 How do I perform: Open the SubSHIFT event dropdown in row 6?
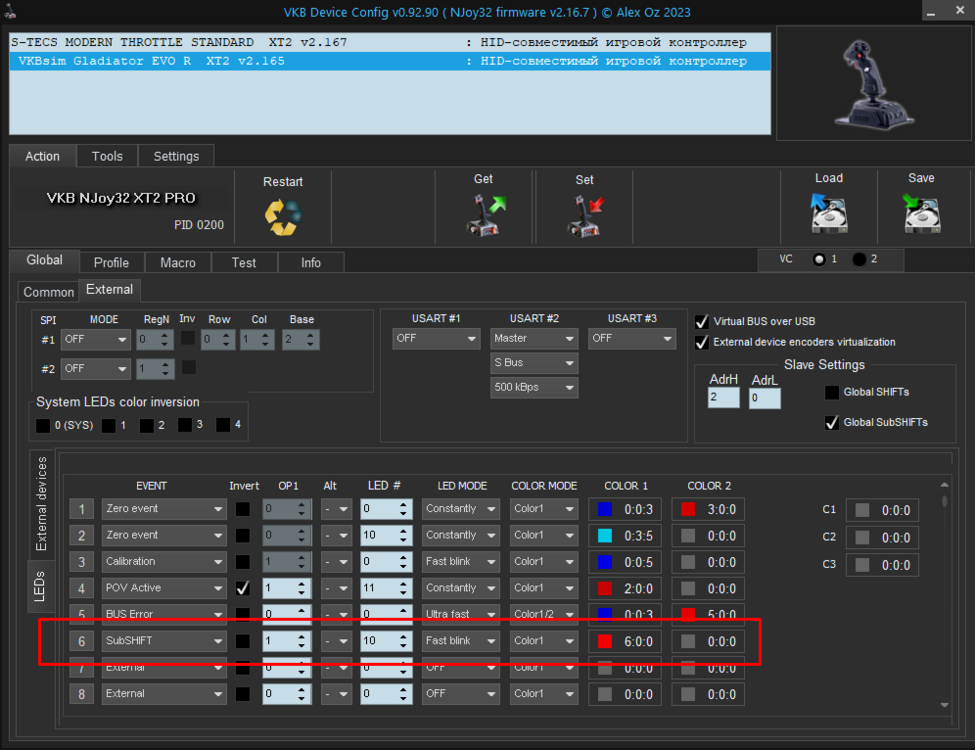pyautogui.click(x=164, y=641)
